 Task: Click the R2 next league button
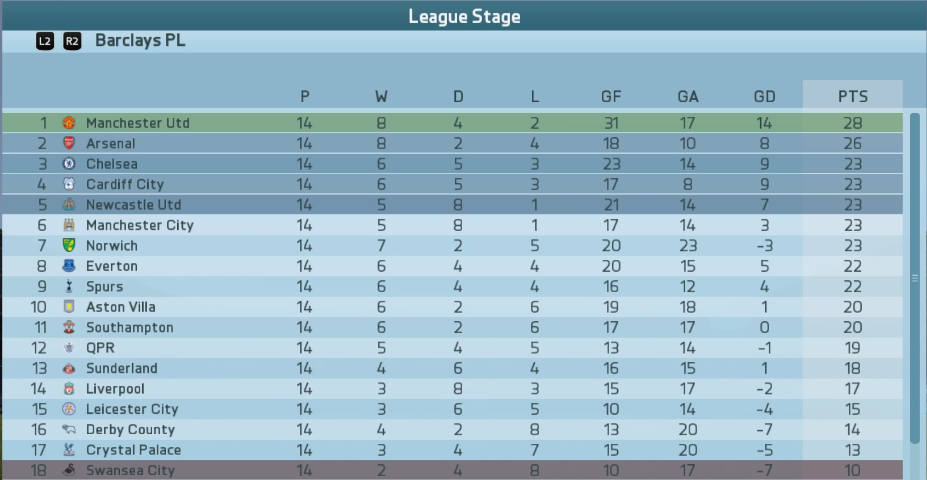pos(72,41)
